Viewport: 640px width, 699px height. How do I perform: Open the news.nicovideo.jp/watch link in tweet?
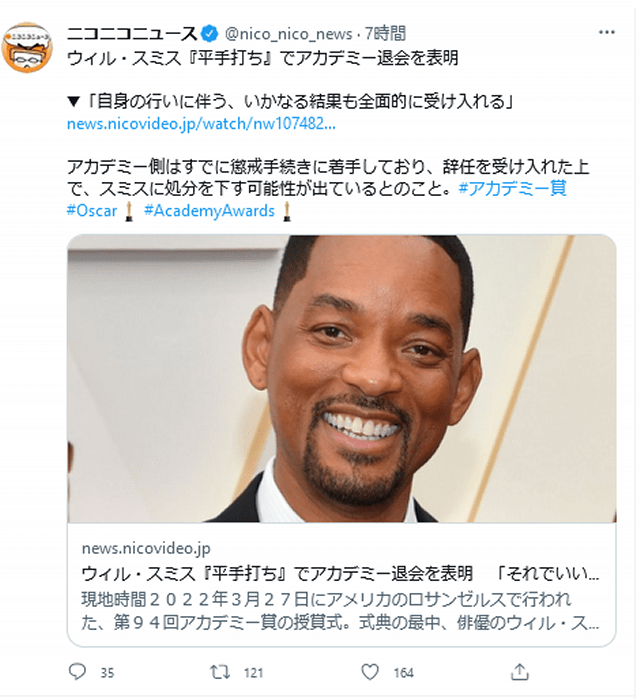tap(201, 123)
